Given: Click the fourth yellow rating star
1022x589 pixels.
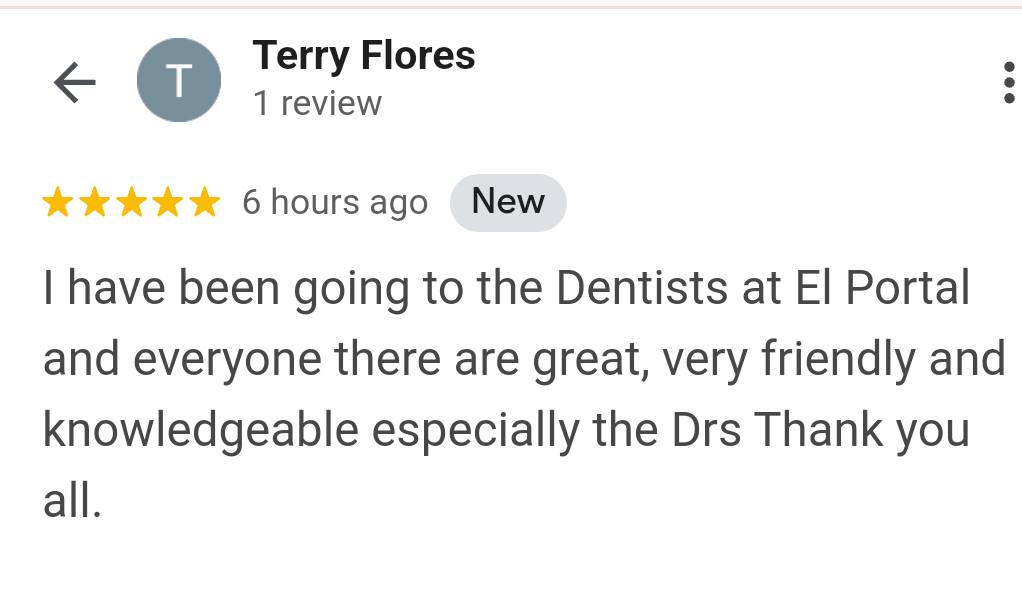Looking at the screenshot, I should click(168, 201).
